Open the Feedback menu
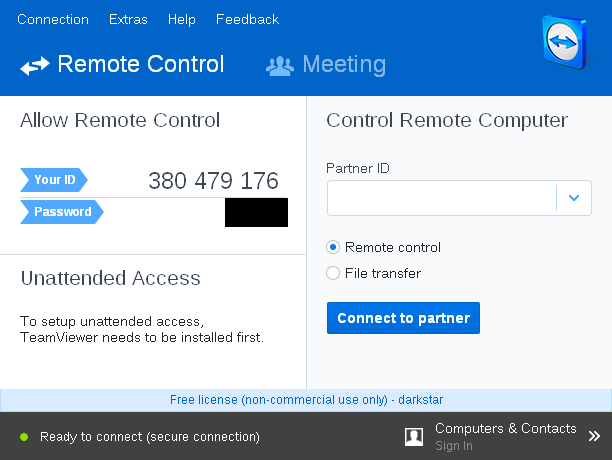612x460 pixels. pos(247,19)
